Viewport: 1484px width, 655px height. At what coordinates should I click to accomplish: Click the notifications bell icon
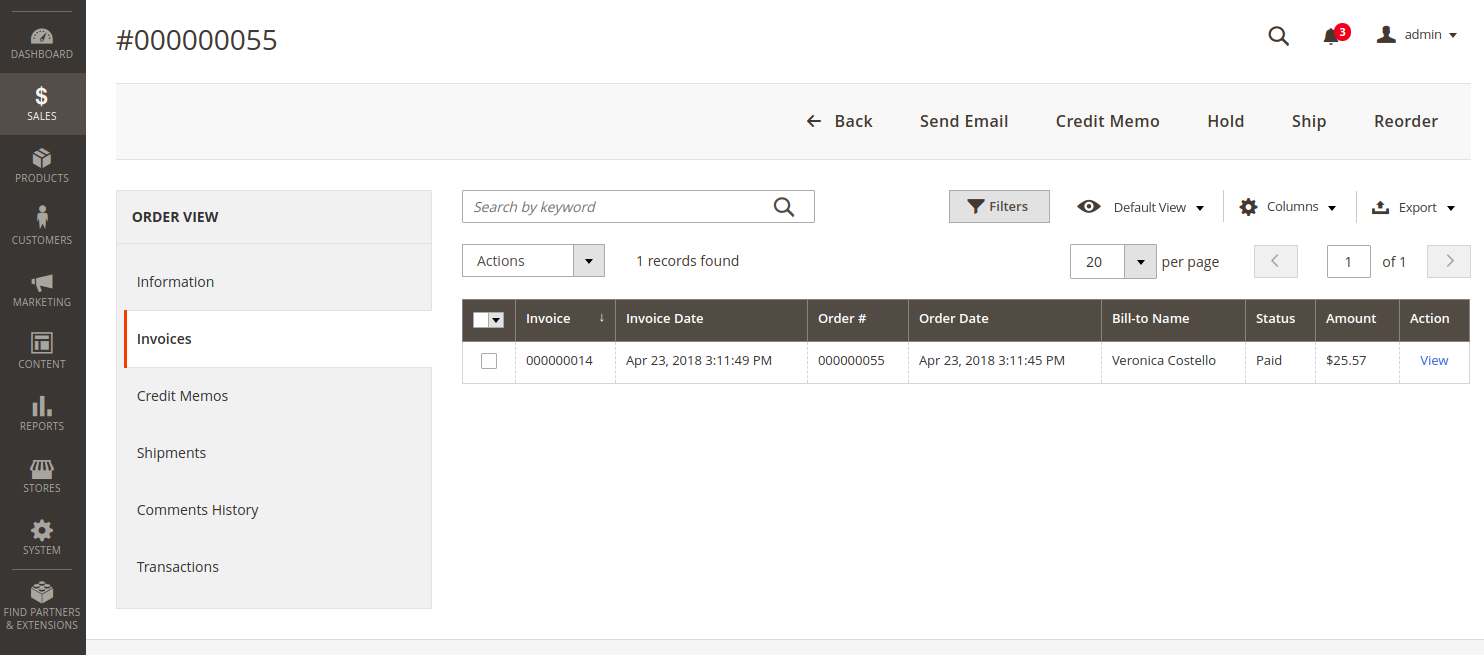pos(1330,37)
